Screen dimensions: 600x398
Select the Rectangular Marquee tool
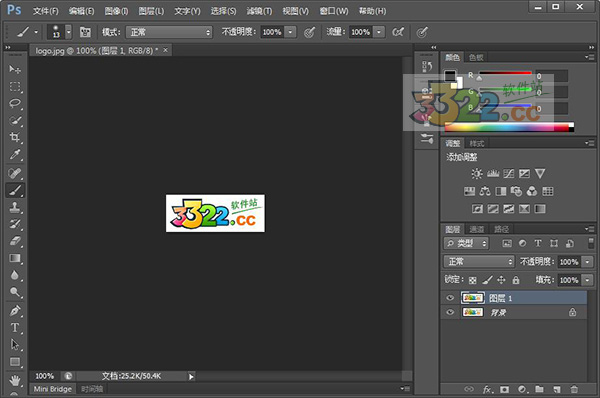coord(15,86)
